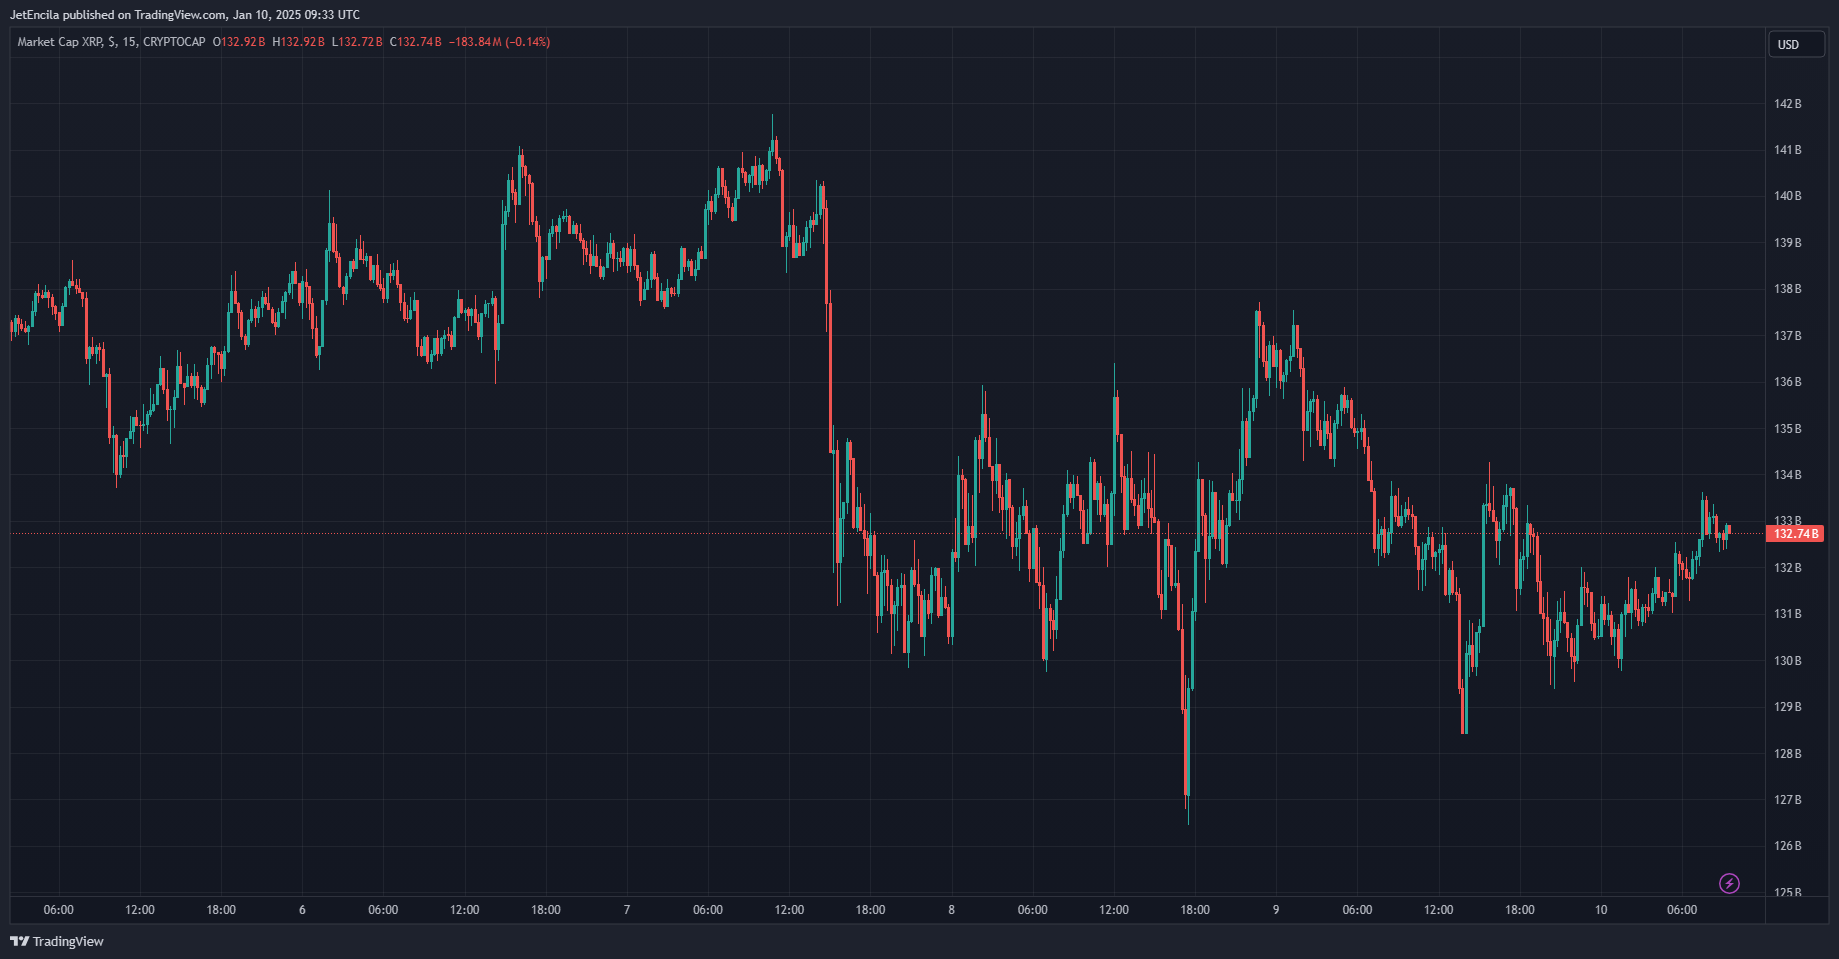Click the lowest candle wick near 127 B
The height and width of the screenshot is (959, 1839).
[1188, 815]
